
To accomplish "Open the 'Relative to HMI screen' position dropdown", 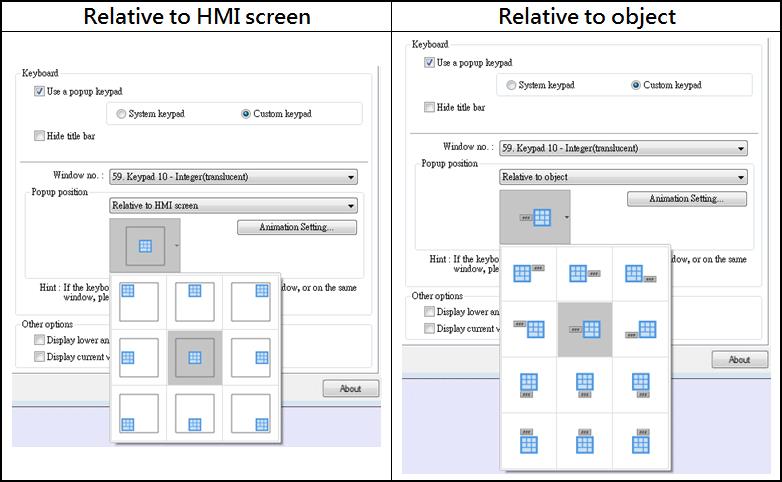I will click(x=233, y=206).
